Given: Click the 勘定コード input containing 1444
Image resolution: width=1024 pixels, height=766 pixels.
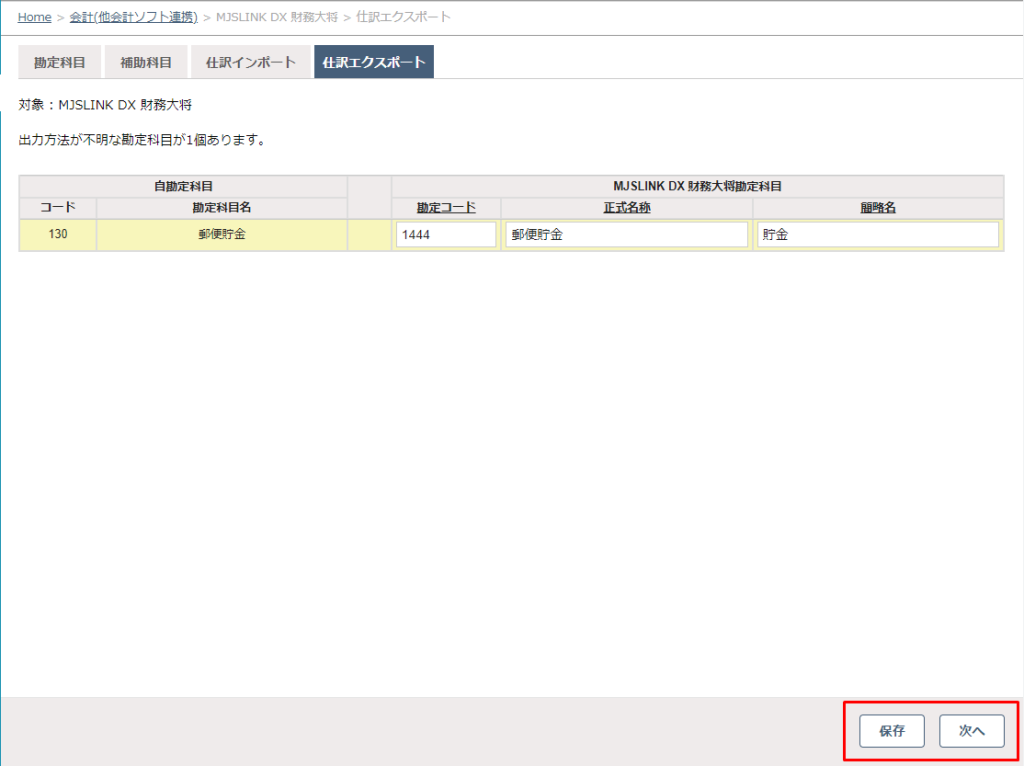Looking at the screenshot, I should [446, 235].
